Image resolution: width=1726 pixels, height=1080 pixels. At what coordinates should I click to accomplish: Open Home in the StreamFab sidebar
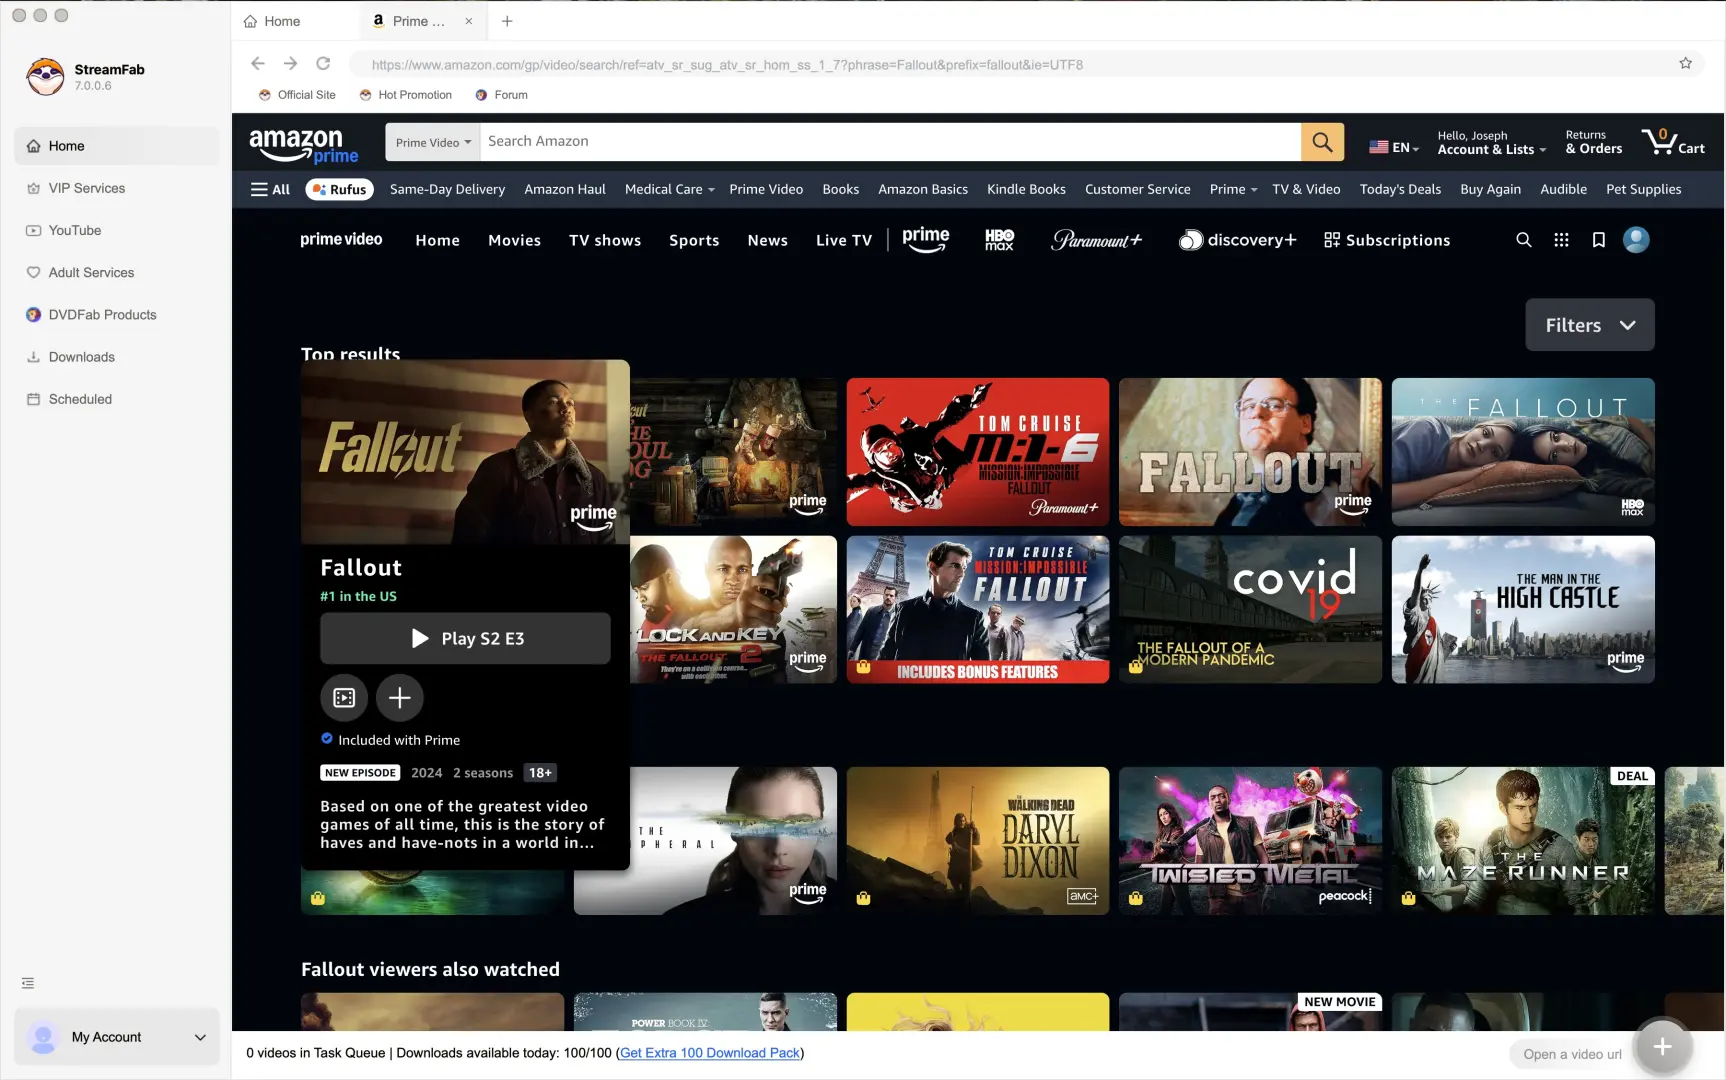117,146
